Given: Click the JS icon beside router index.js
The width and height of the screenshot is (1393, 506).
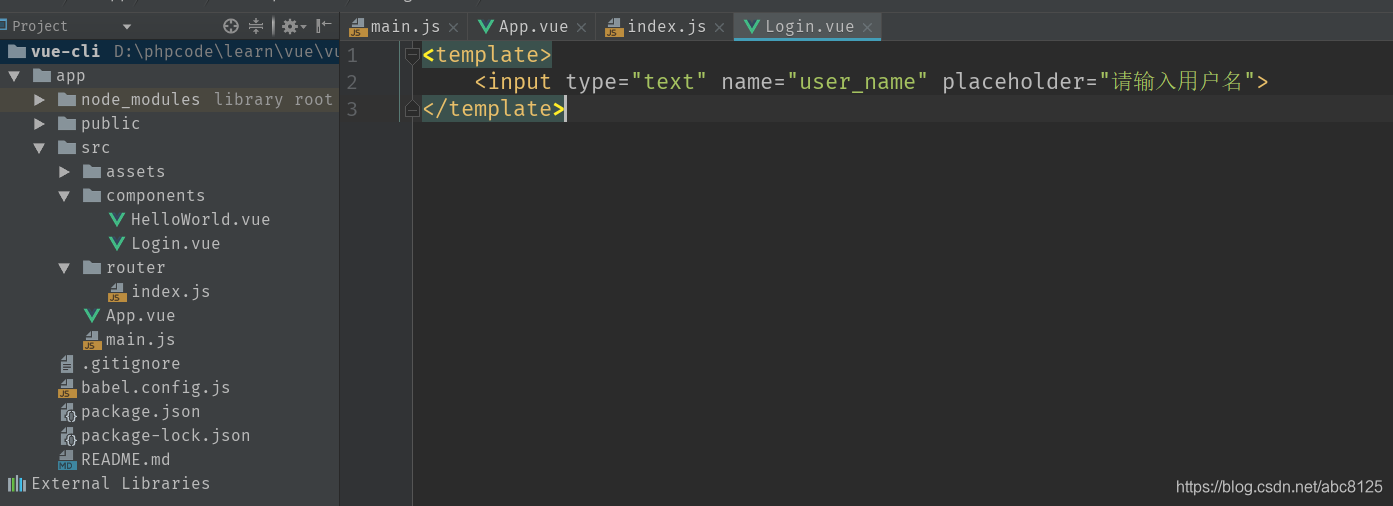Looking at the screenshot, I should 116,291.
